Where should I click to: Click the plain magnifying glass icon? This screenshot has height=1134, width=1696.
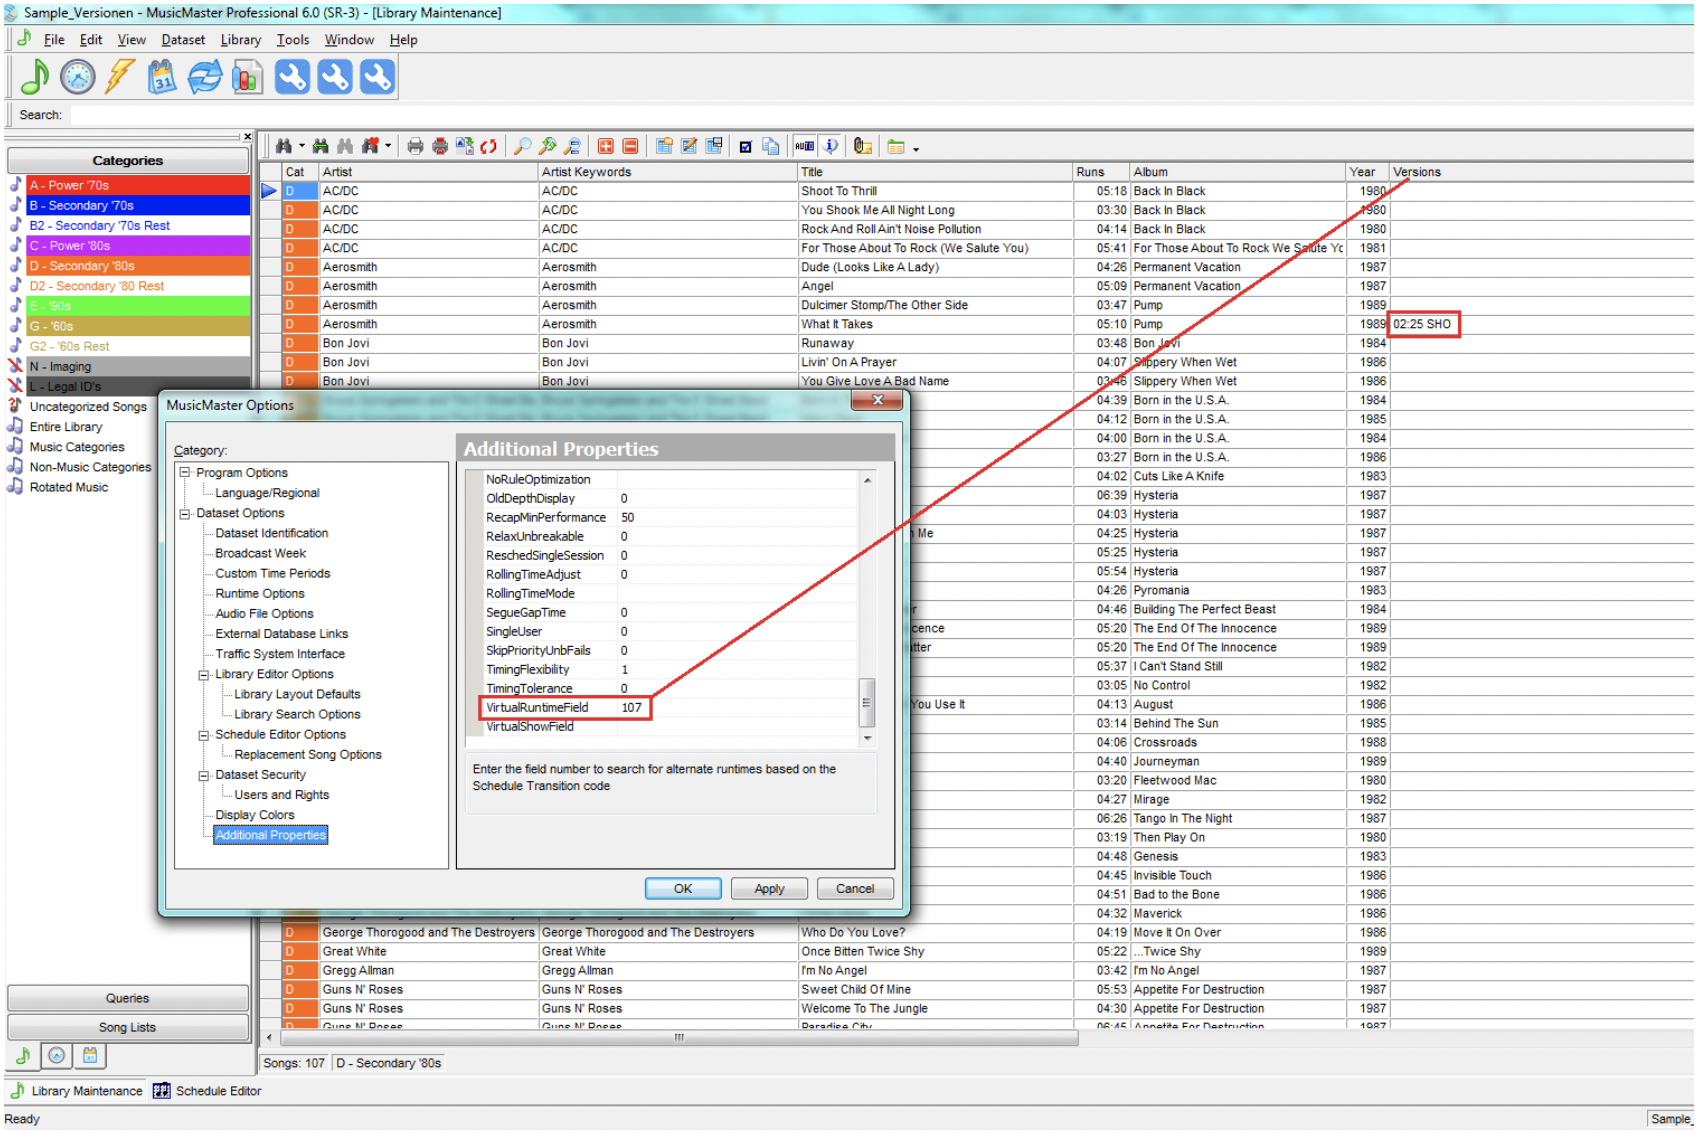pyautogui.click(x=522, y=146)
